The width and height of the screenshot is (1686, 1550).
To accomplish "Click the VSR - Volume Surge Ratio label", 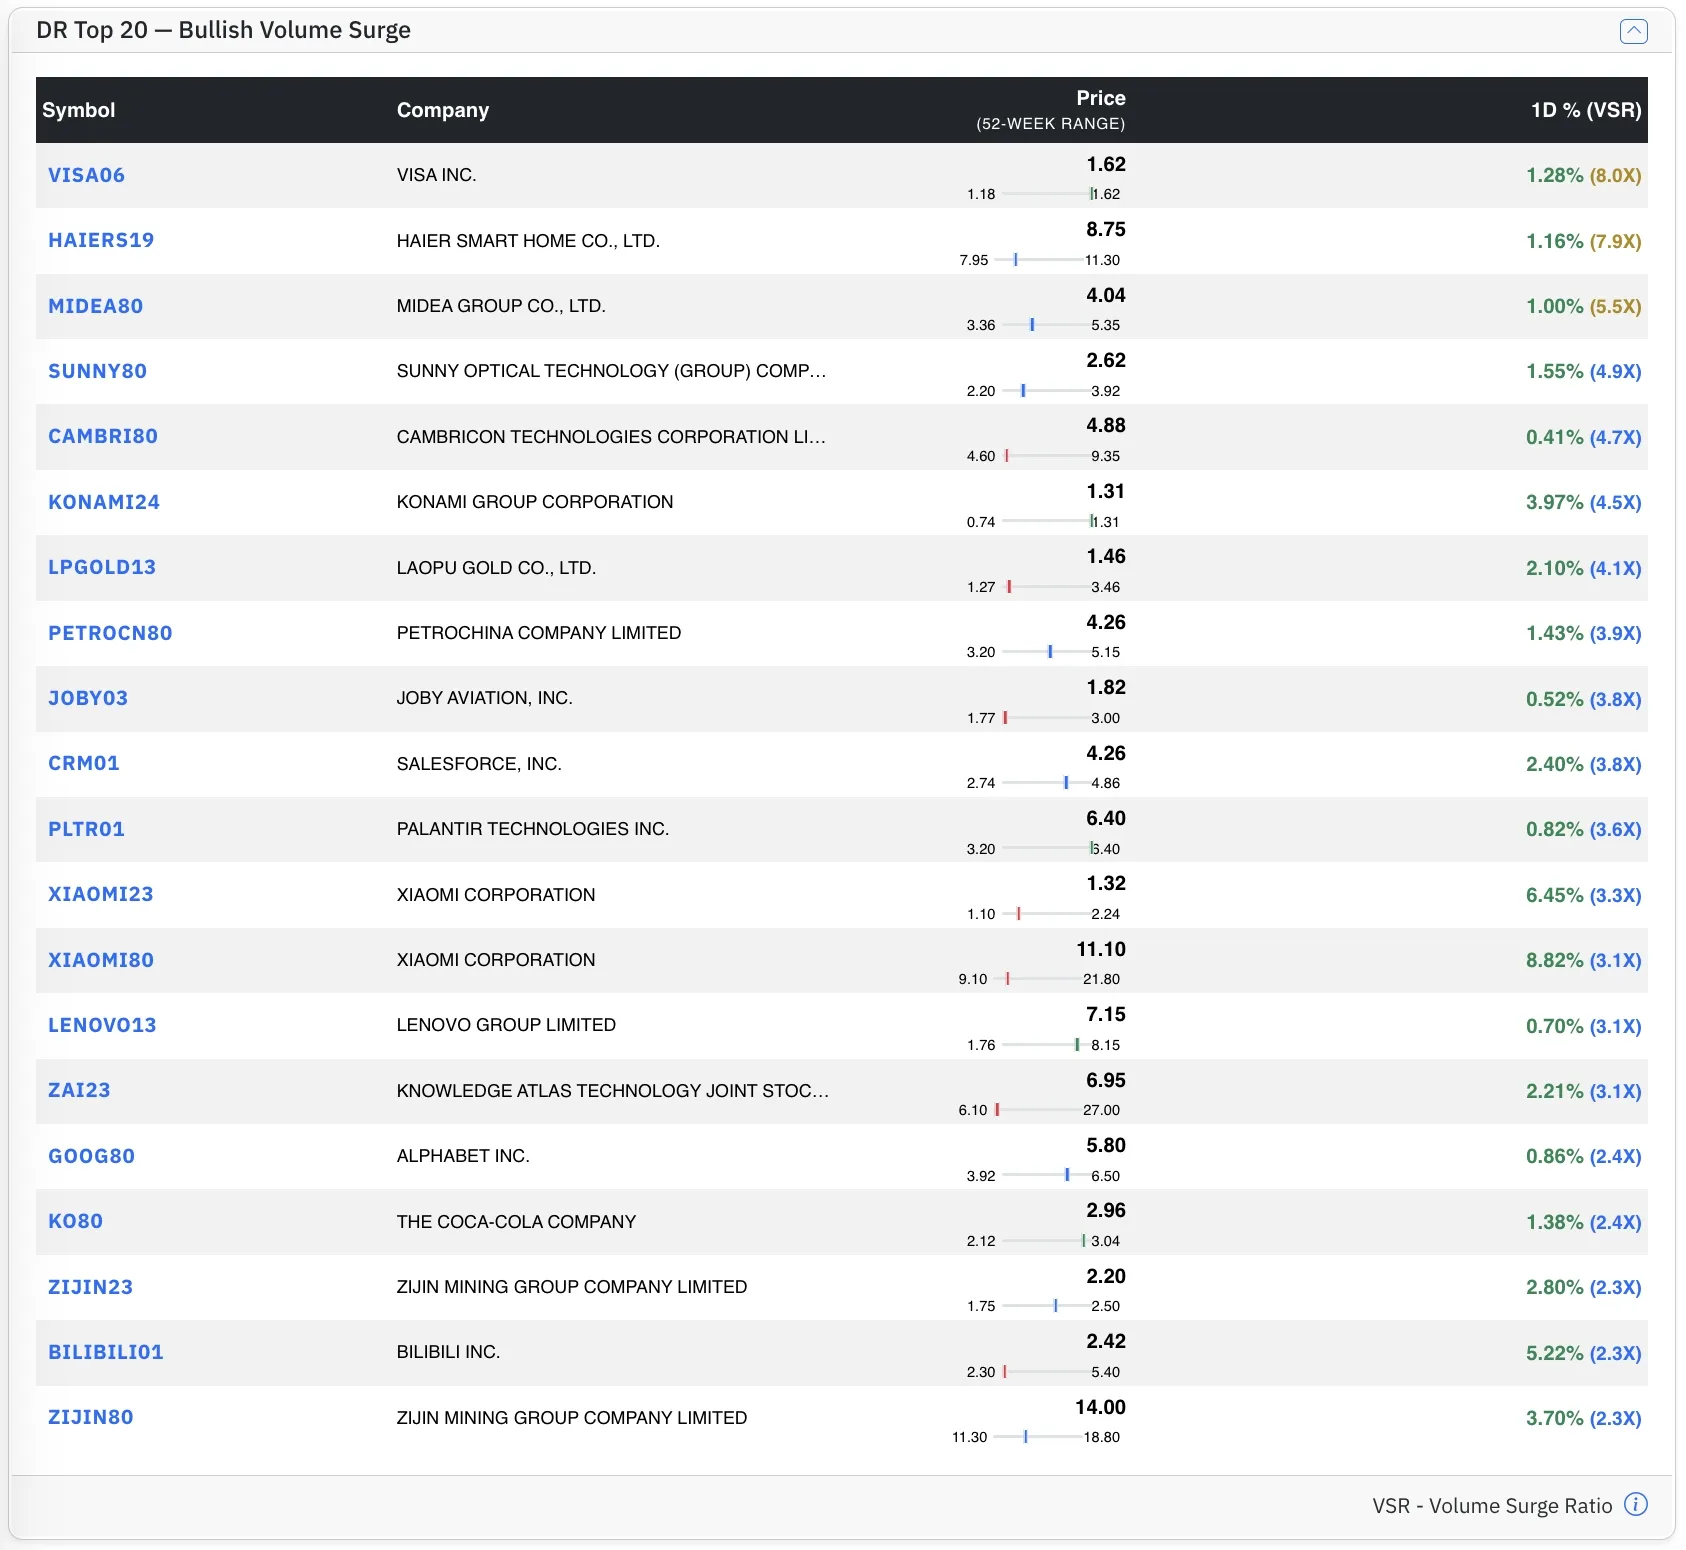I will click(x=1492, y=1505).
